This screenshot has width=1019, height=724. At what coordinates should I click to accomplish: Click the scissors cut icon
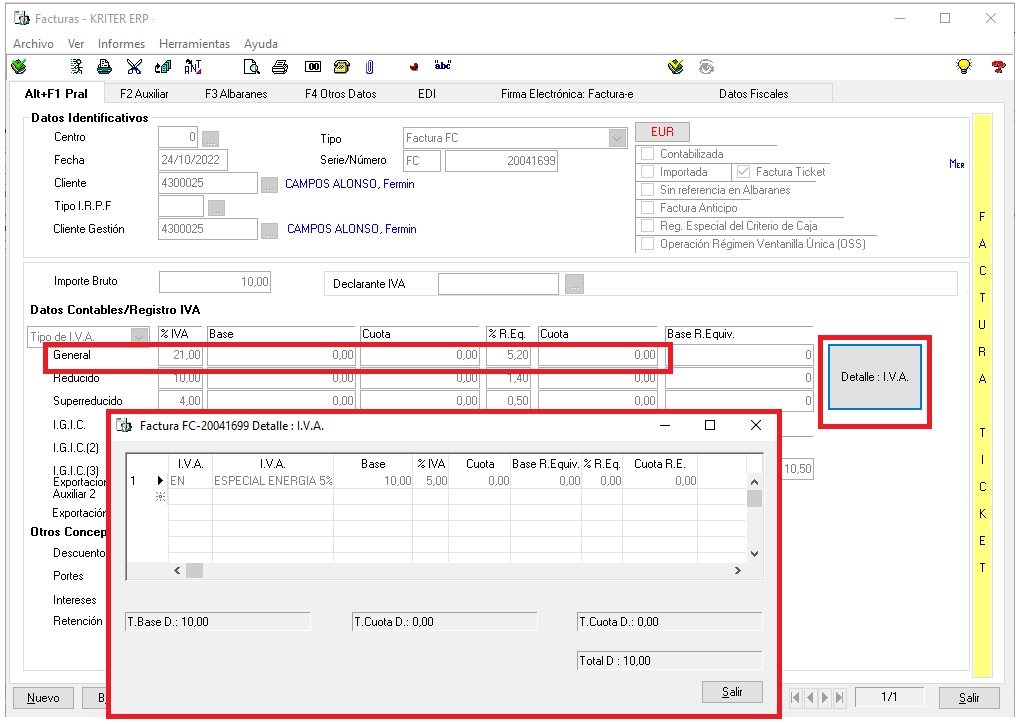[134, 66]
